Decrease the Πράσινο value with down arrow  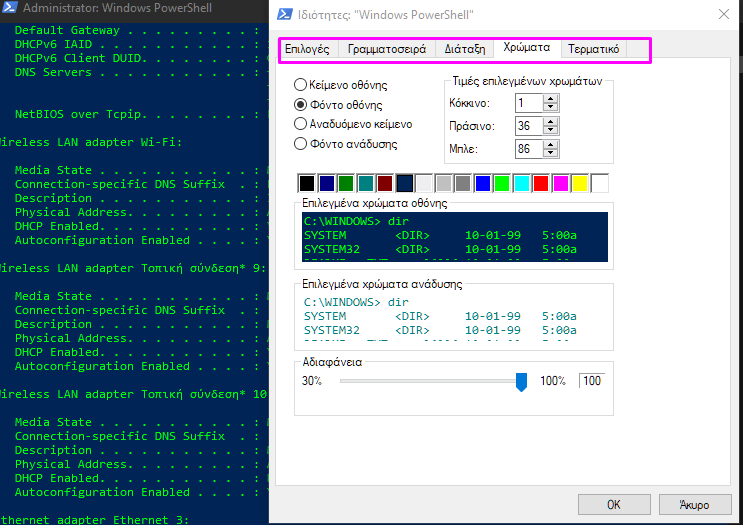[550, 130]
